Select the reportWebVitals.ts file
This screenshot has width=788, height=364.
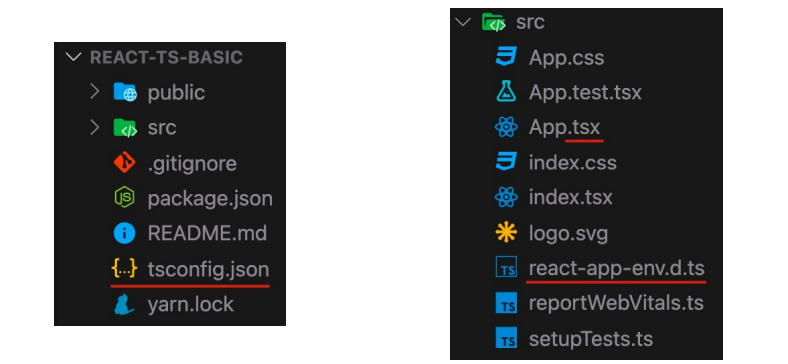click(616, 303)
